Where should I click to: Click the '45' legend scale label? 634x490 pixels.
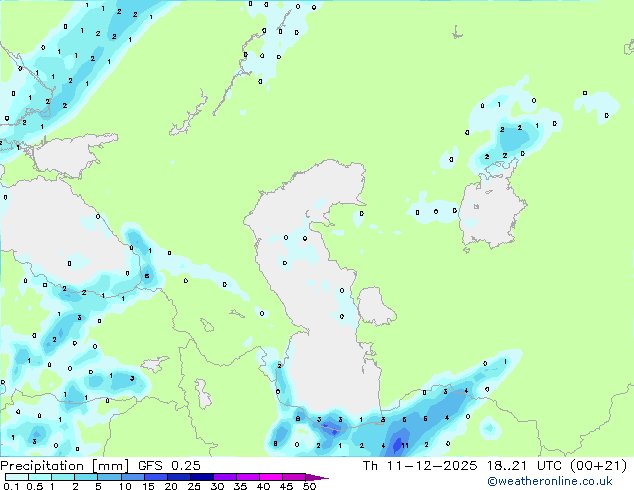(286, 486)
